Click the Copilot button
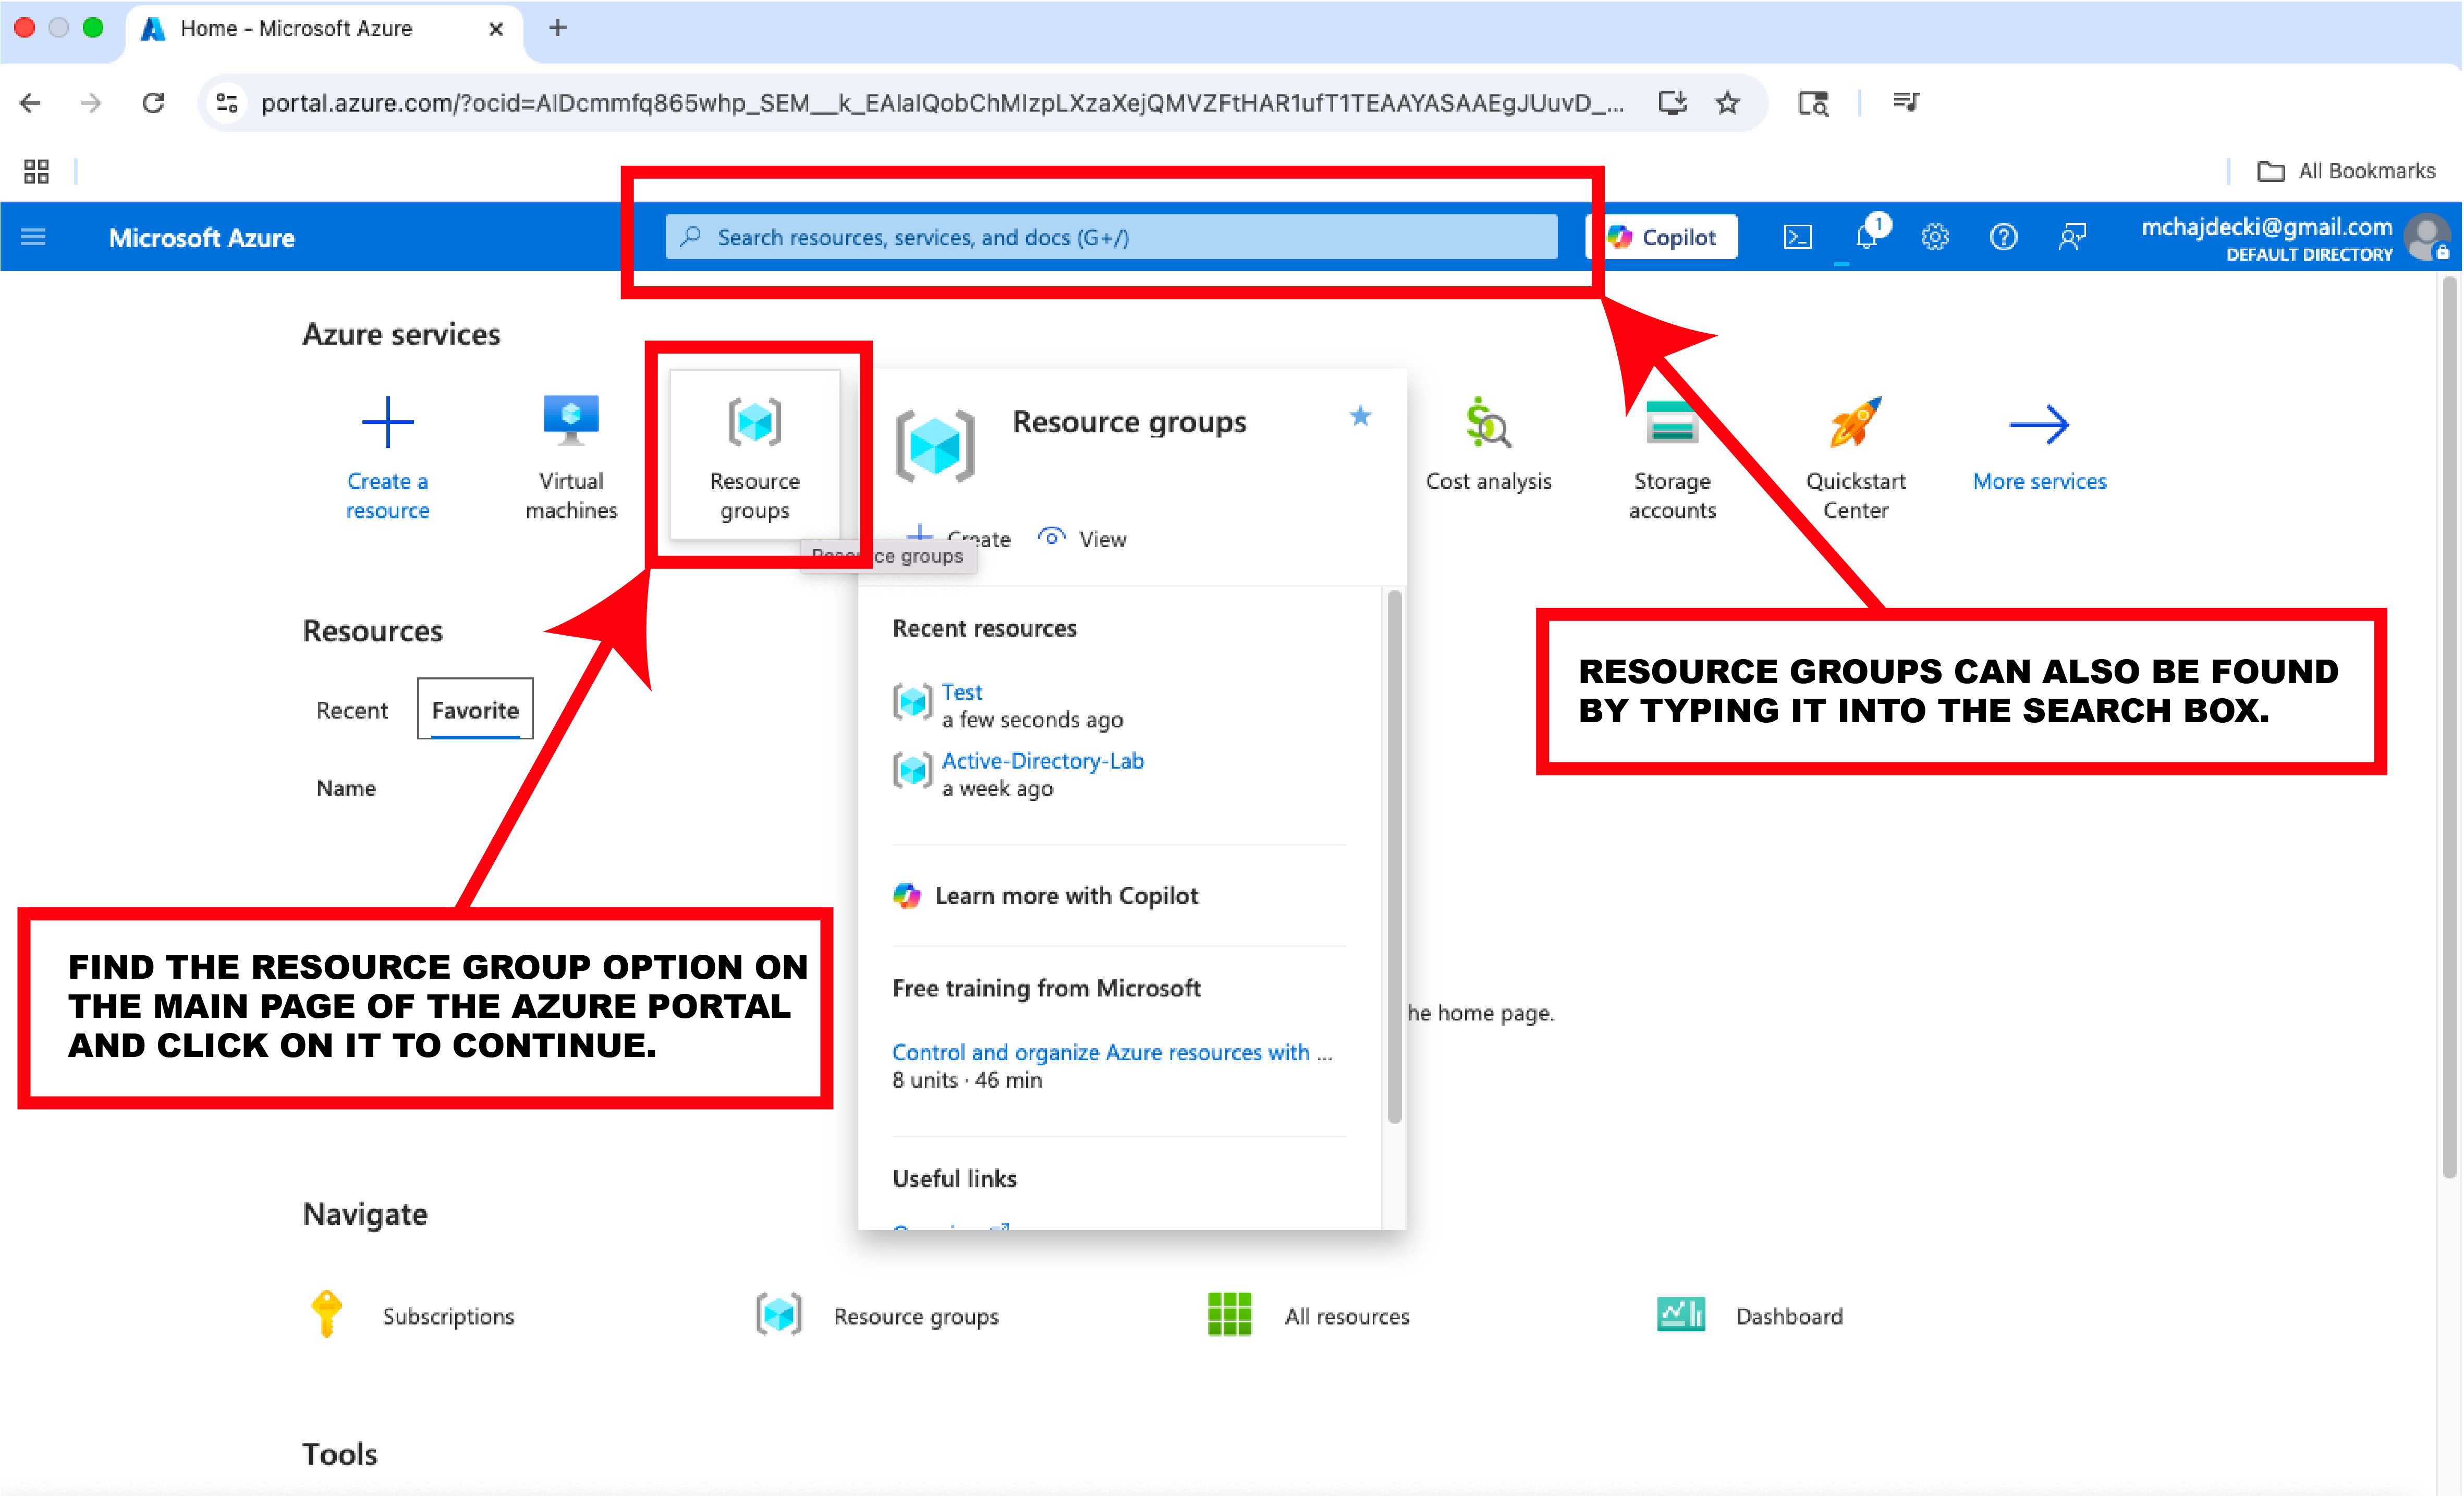 coord(1662,237)
